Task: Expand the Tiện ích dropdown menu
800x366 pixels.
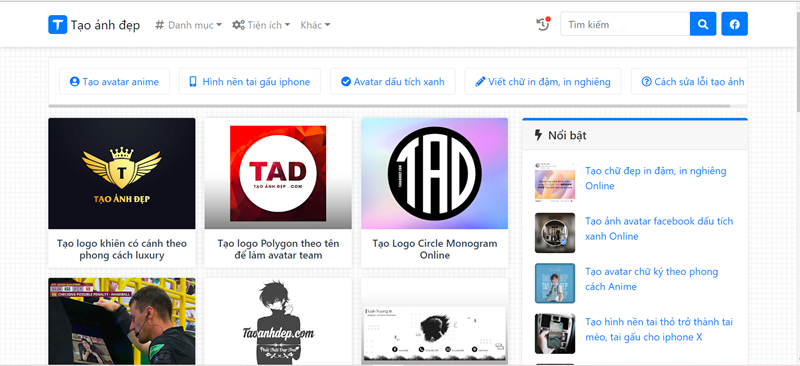Action: pos(261,25)
